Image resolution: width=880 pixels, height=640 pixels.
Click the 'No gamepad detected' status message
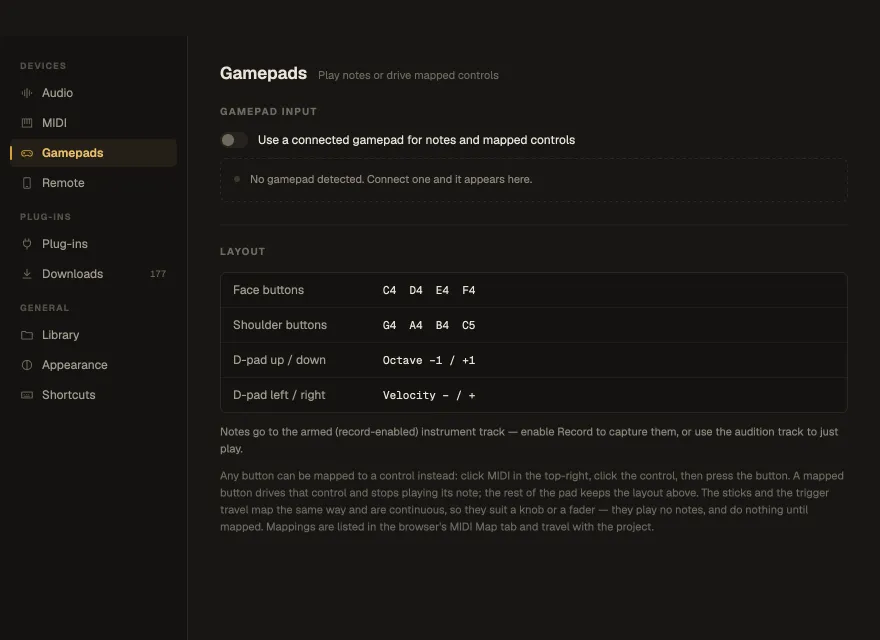pos(391,179)
